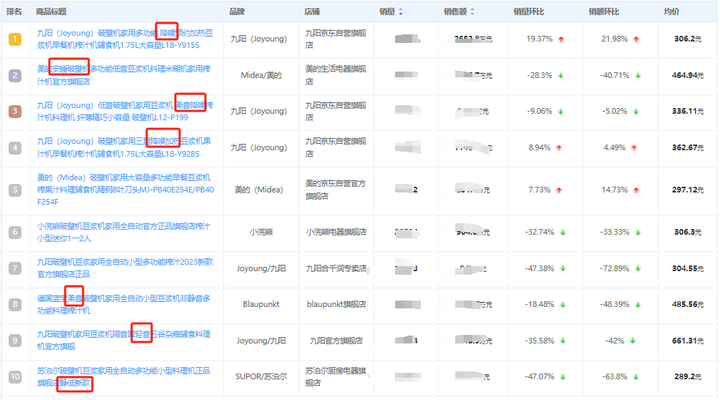Viewport: 720px width, 400px height.
Task: Click the red up arrow next to 19.37%
Action: pos(561,39)
